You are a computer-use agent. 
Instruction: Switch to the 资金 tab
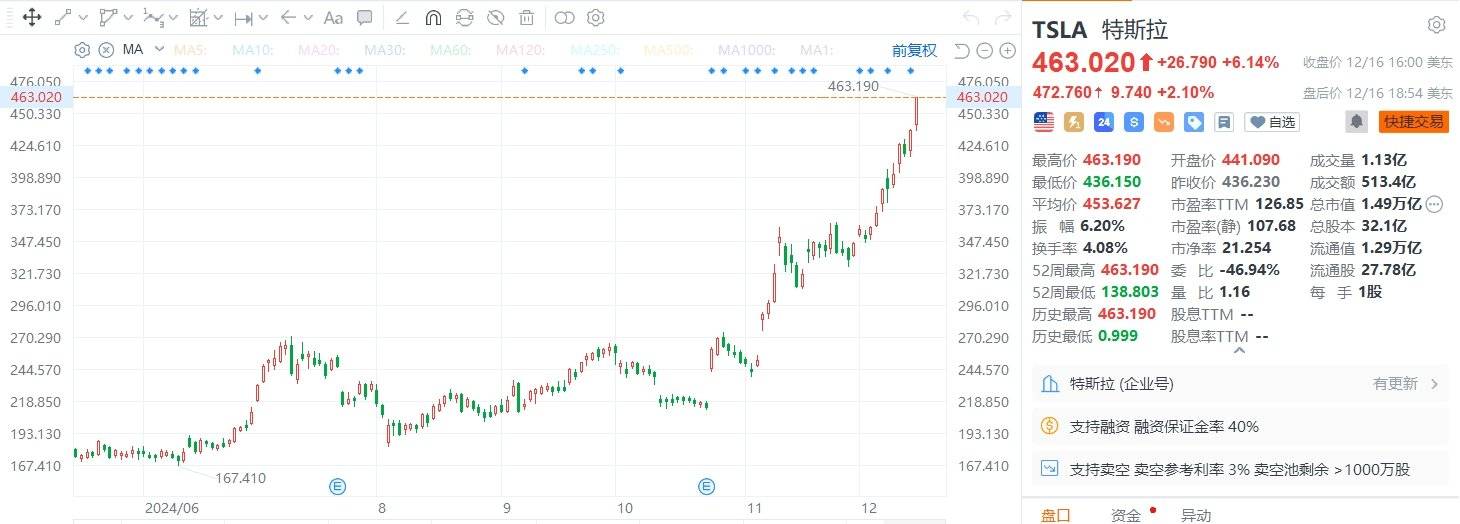pos(1126,515)
